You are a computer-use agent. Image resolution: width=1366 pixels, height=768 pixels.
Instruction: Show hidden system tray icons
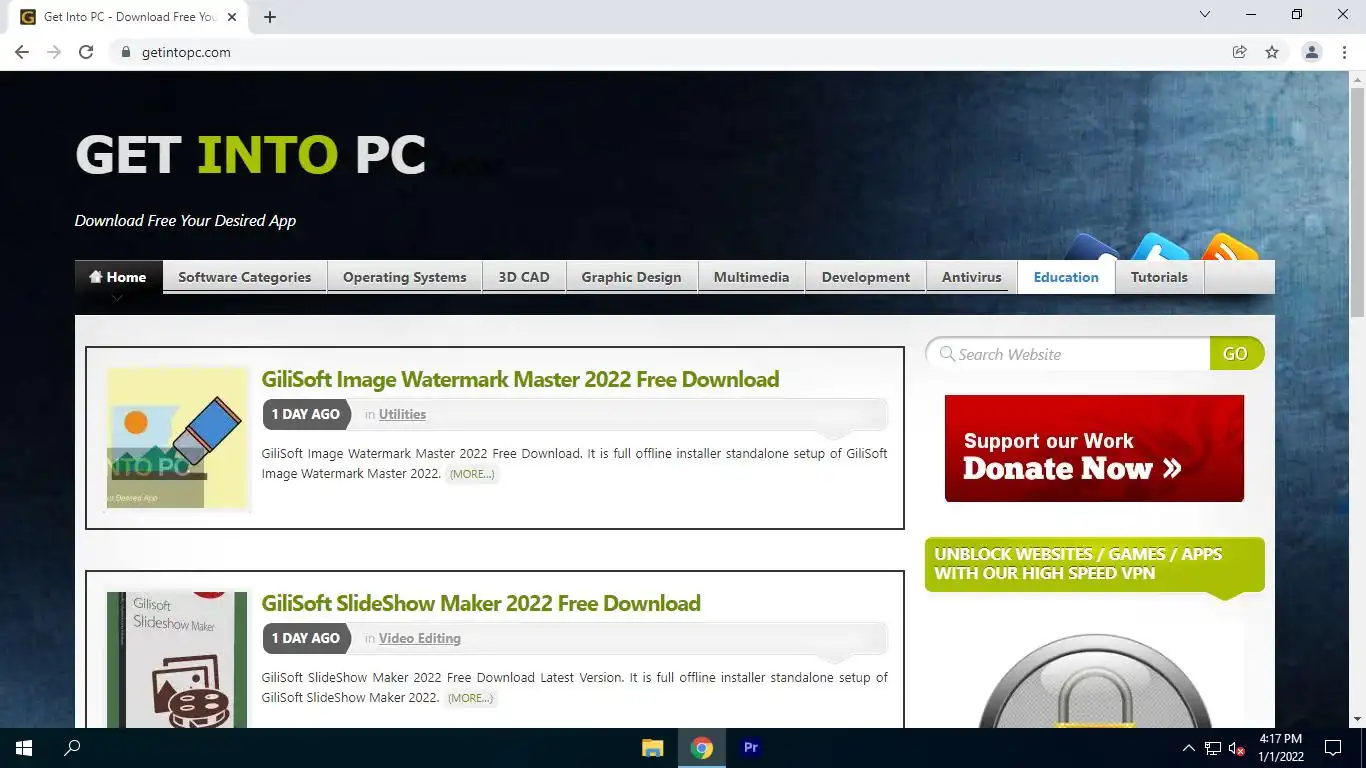[1188, 748]
